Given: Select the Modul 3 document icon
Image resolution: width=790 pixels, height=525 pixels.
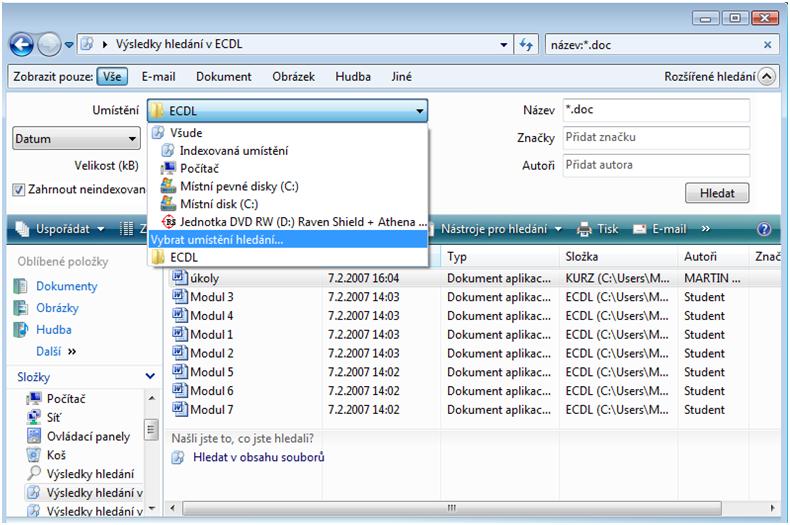Looking at the screenshot, I should (179, 296).
